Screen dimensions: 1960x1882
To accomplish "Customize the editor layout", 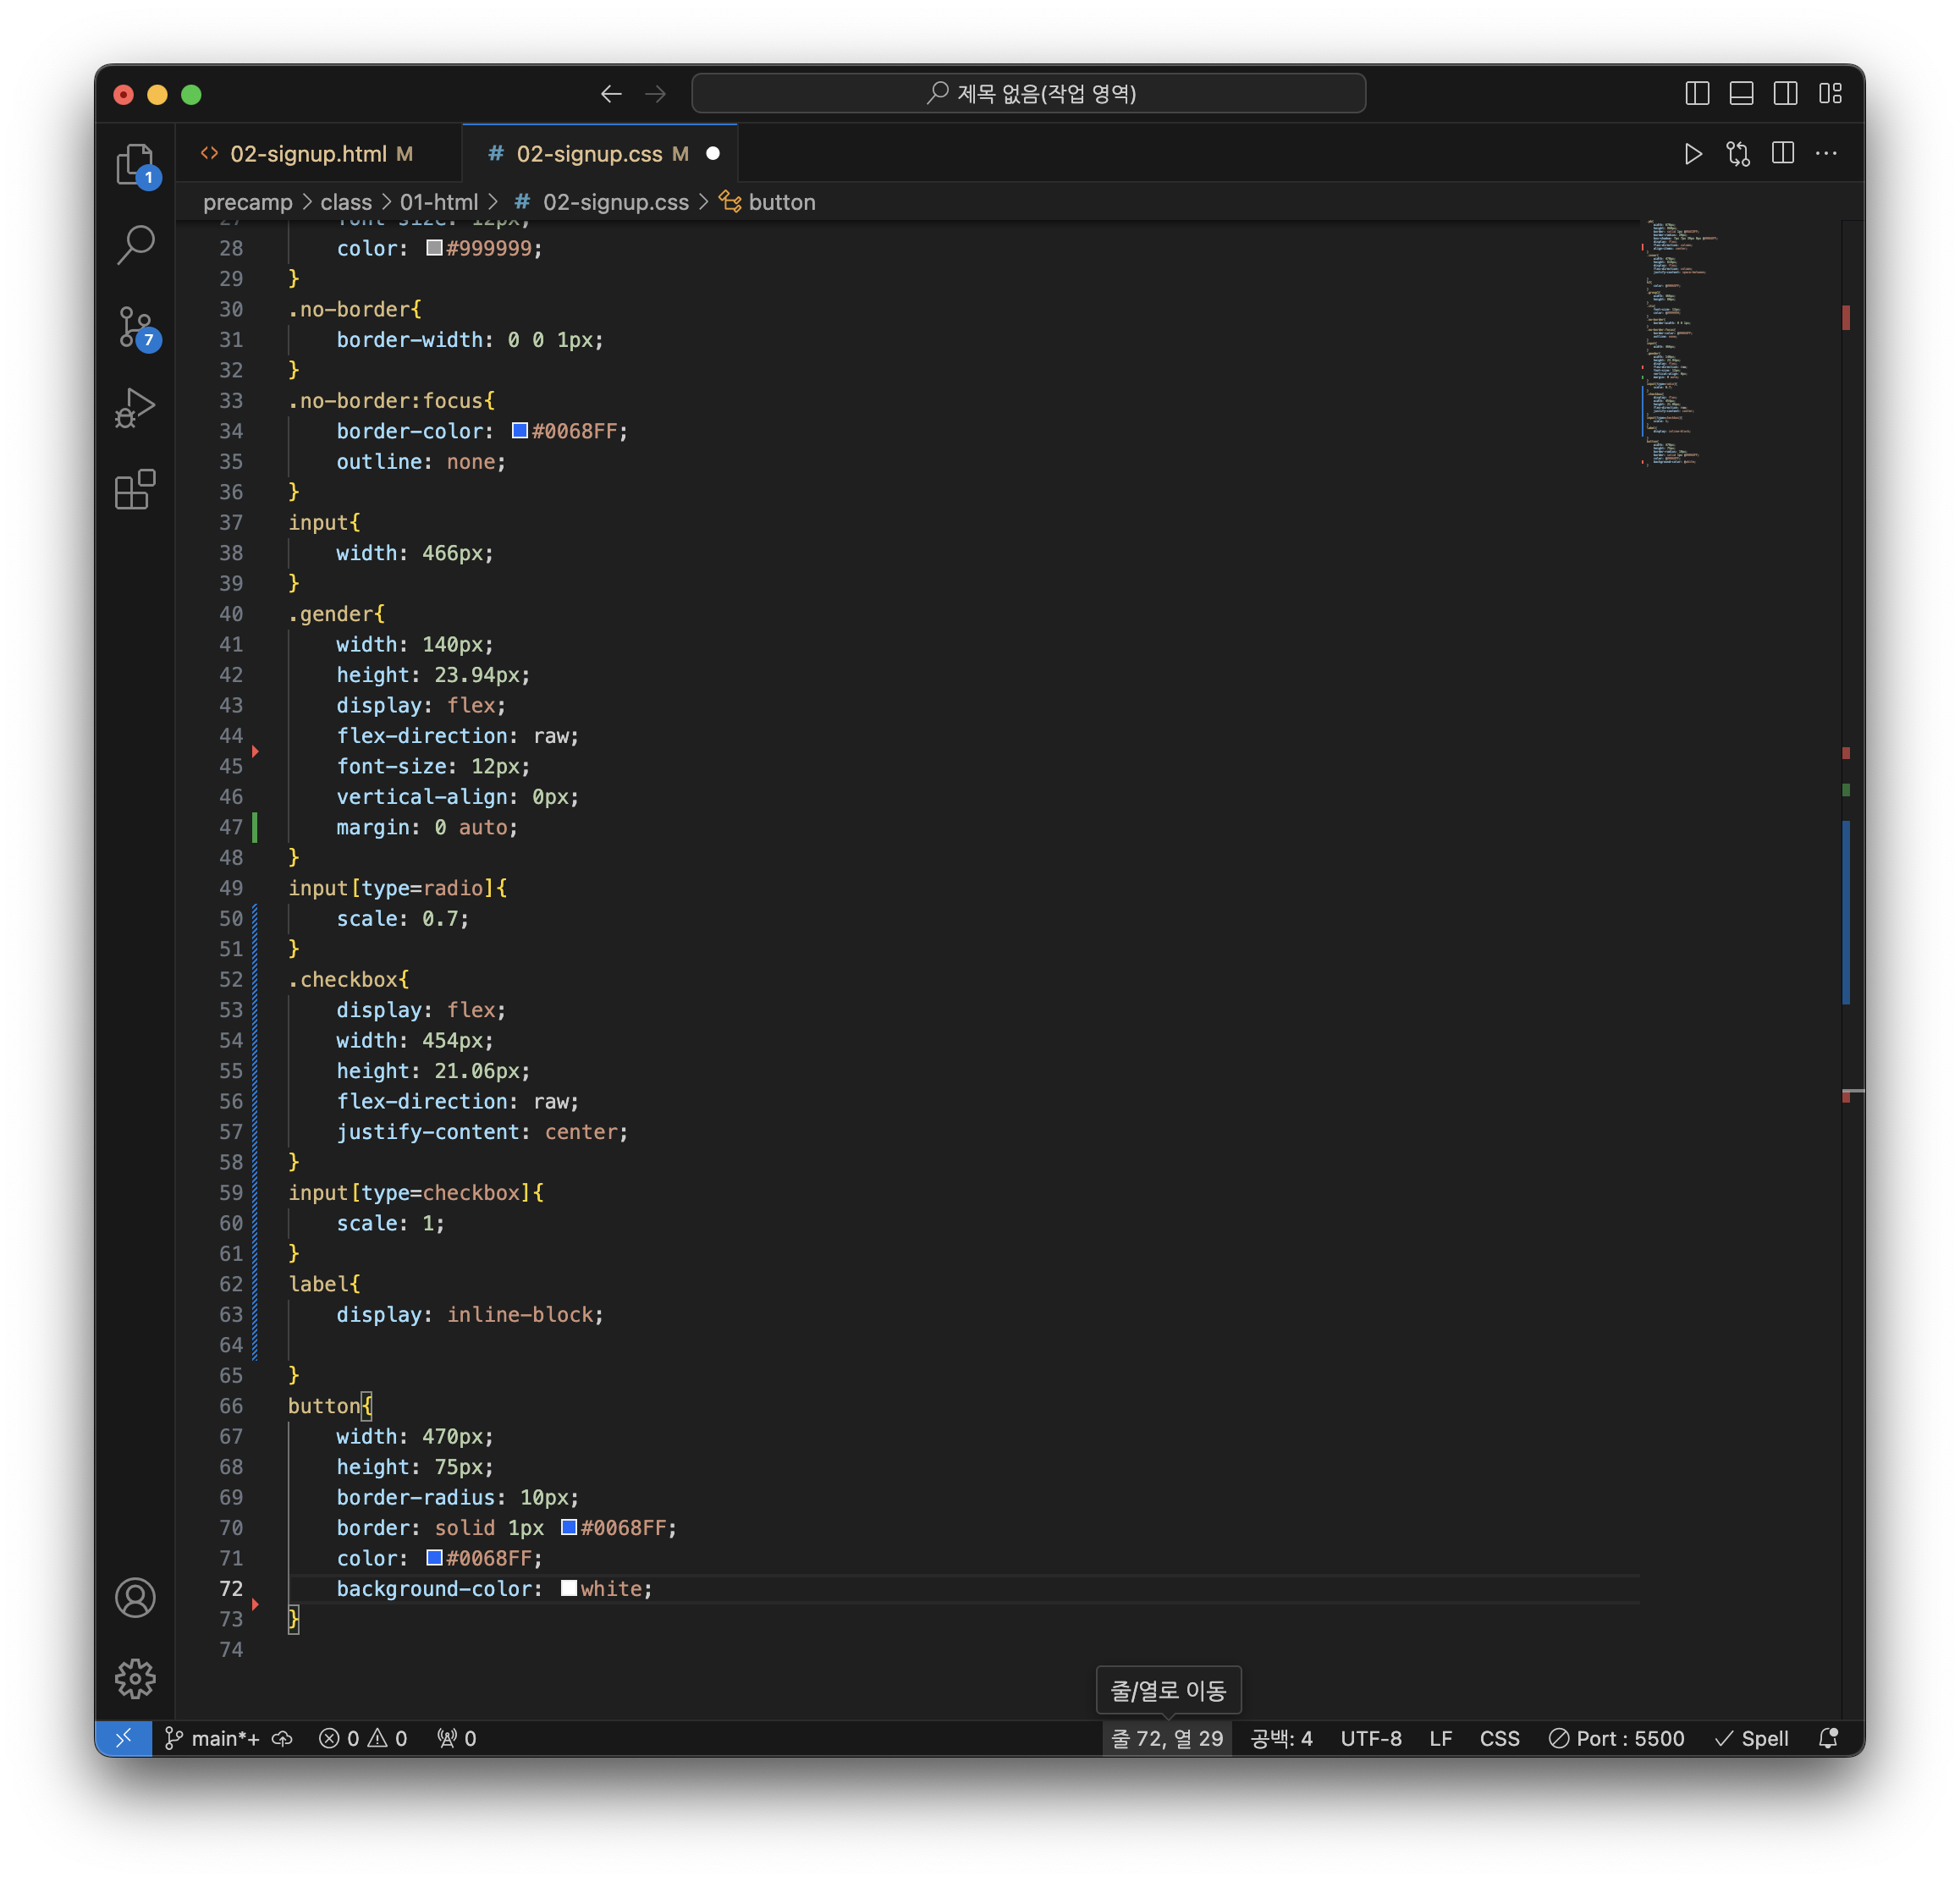I will [1830, 94].
